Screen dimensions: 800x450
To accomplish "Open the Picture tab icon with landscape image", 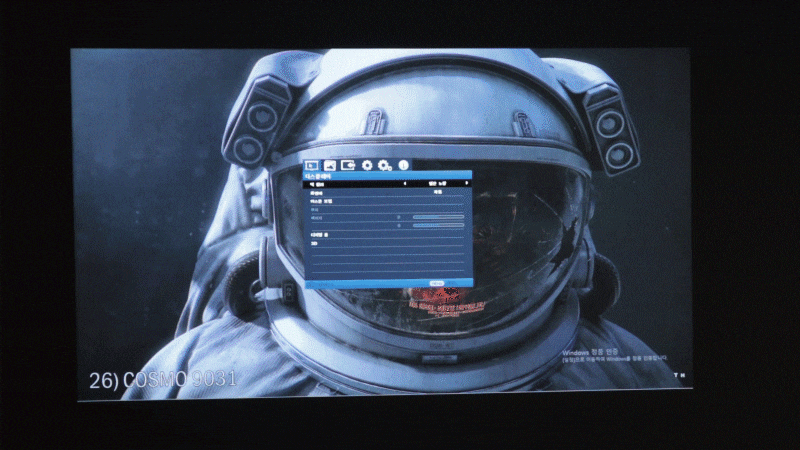I will coord(330,165).
